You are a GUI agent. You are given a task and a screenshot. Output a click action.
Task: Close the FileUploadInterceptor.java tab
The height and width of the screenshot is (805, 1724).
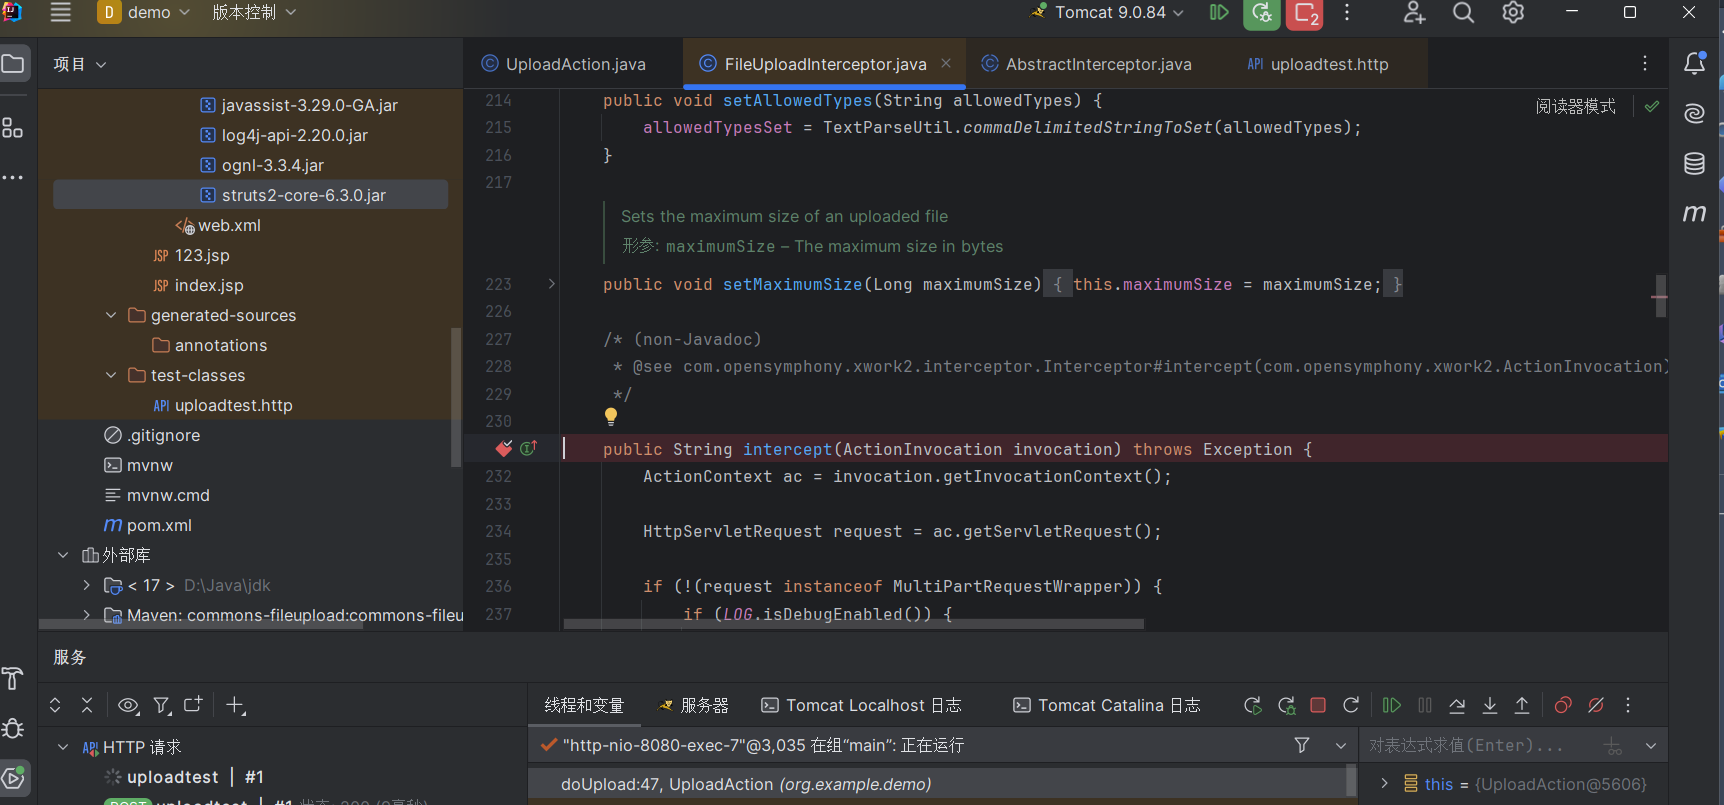(946, 63)
